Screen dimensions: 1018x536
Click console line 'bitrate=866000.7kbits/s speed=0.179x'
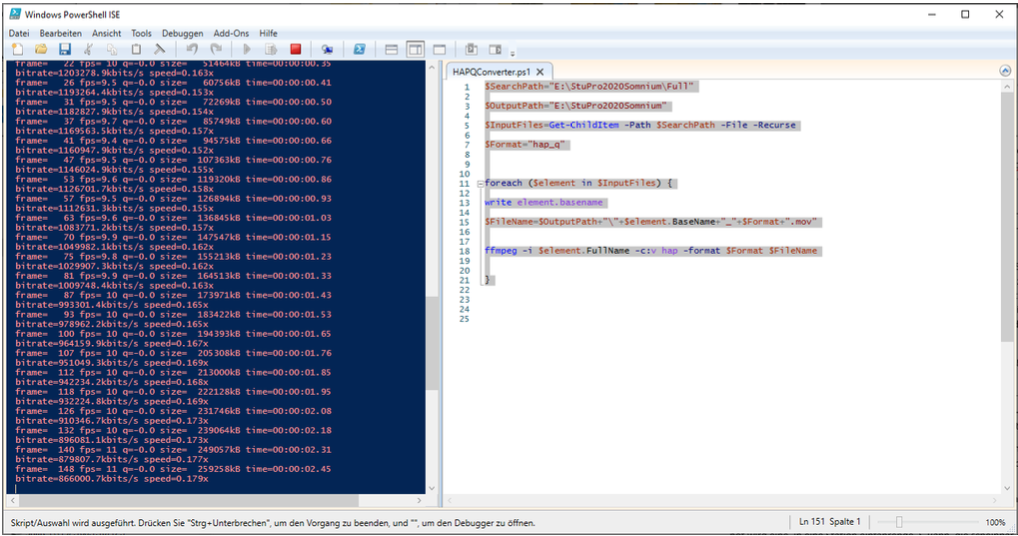[x=112, y=479]
